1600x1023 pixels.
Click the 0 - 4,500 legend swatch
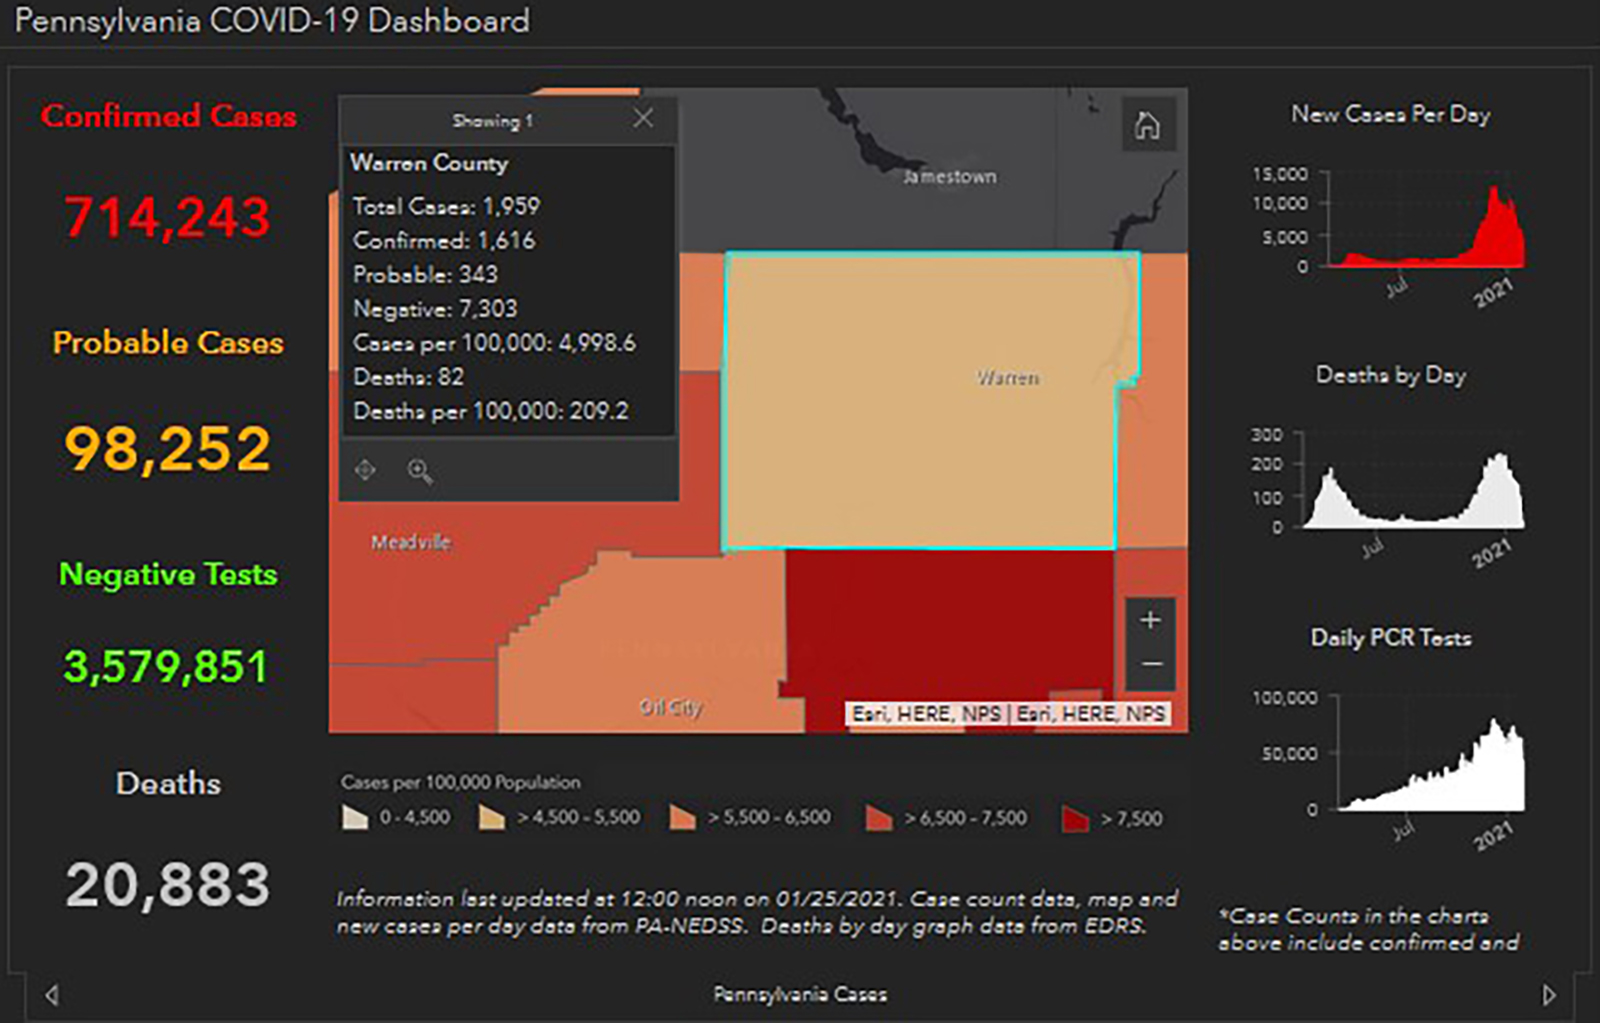click(x=355, y=817)
